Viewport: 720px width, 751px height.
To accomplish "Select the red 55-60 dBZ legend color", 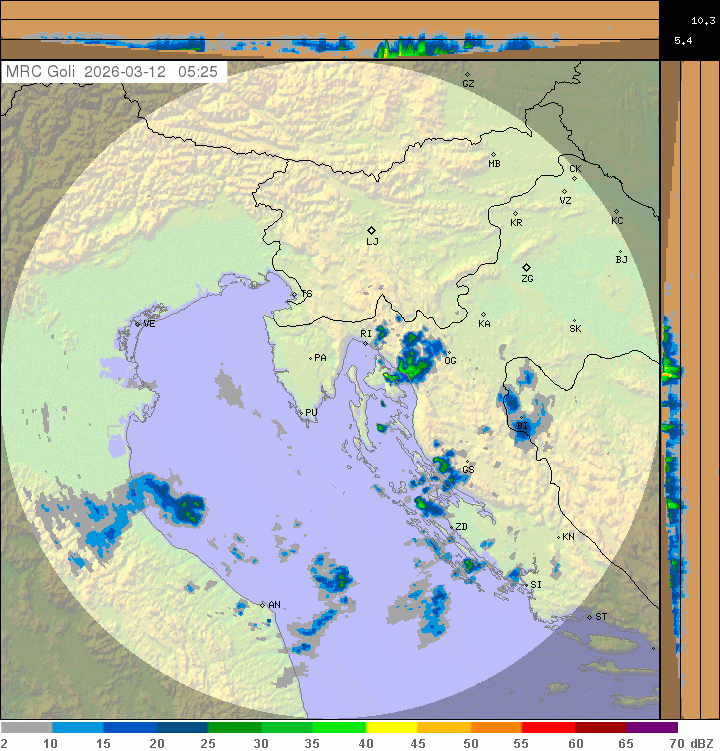I will [x=548, y=728].
